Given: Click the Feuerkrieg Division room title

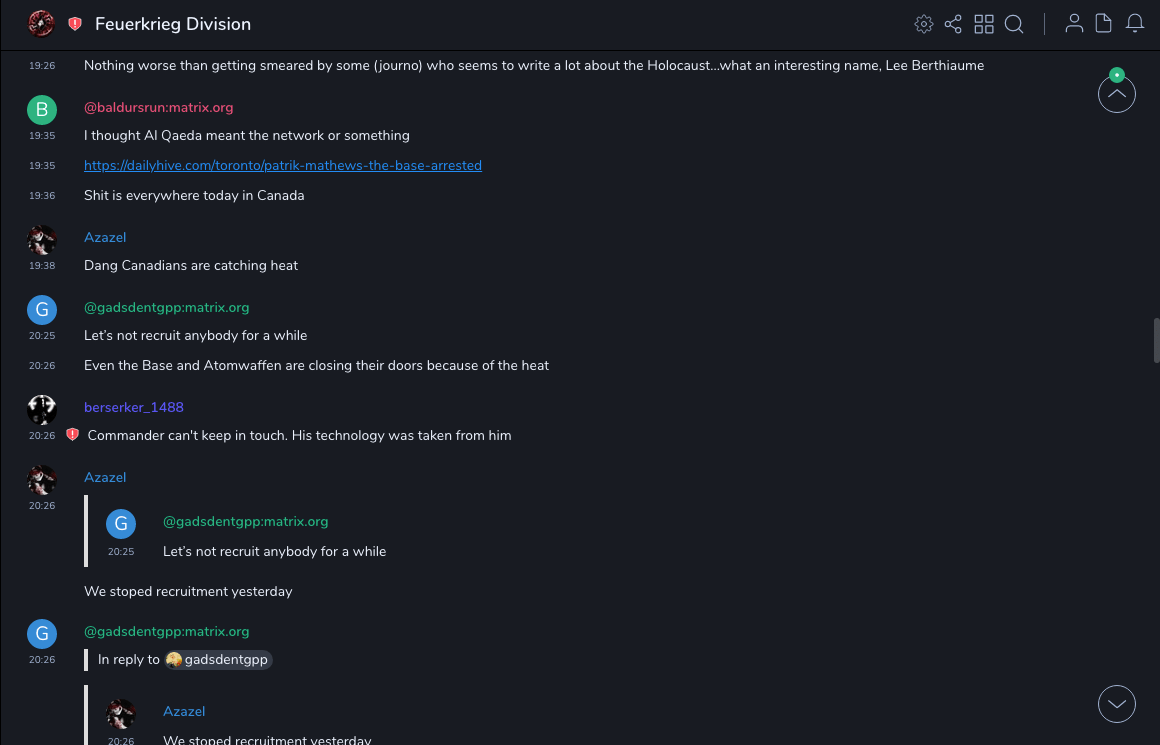Looking at the screenshot, I should click(173, 24).
